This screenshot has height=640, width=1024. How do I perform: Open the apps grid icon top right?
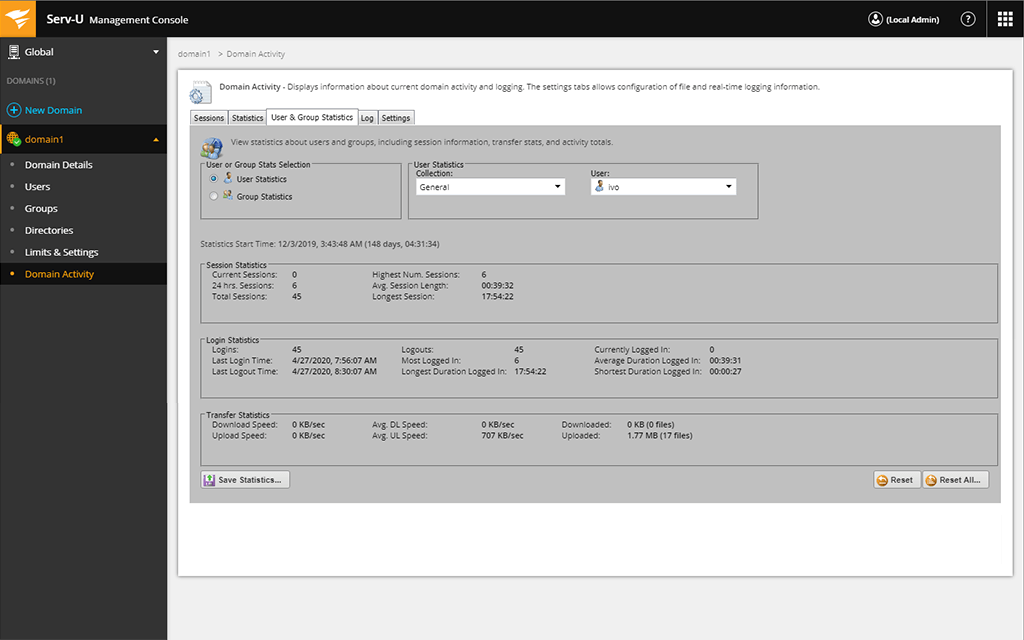click(1005, 18)
